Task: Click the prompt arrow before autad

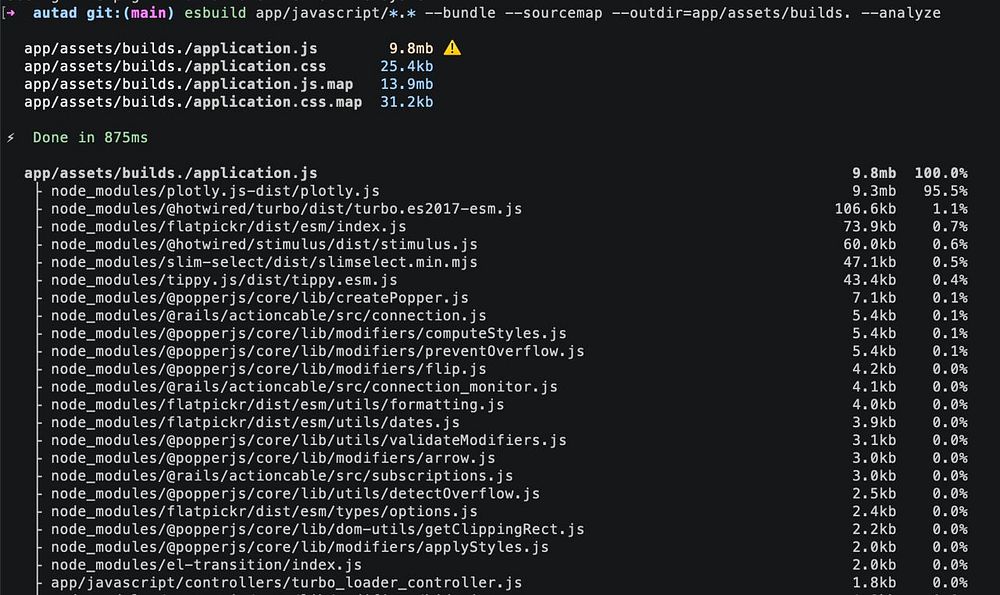Action: coord(10,13)
